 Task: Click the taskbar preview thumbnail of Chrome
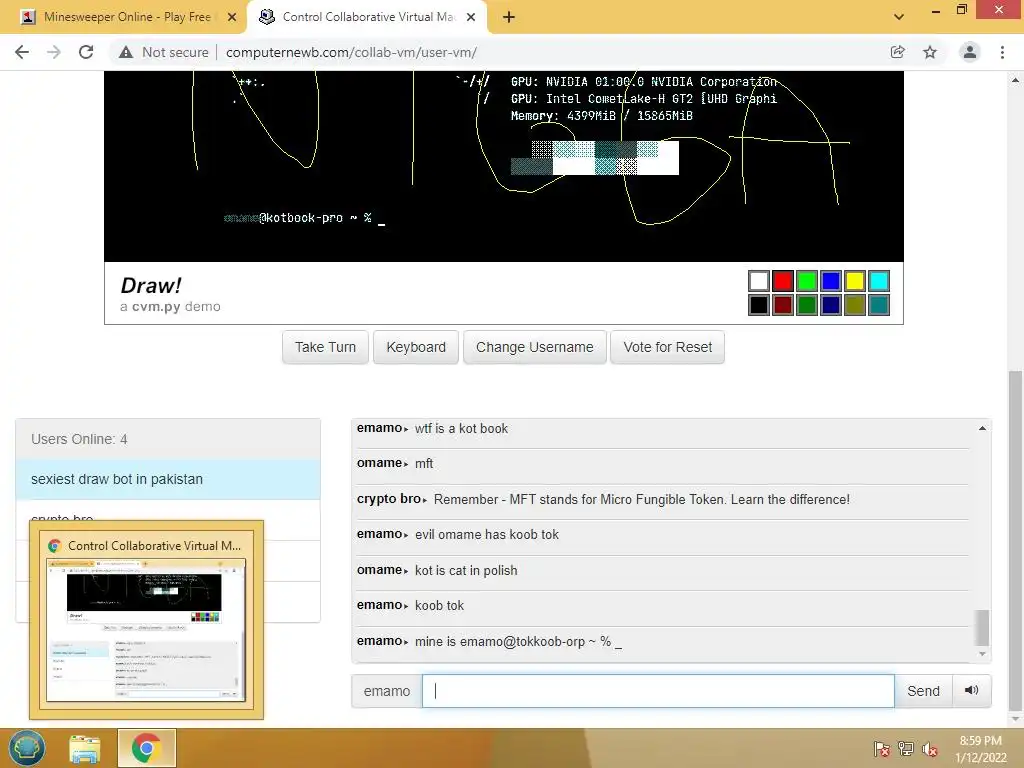pos(146,630)
